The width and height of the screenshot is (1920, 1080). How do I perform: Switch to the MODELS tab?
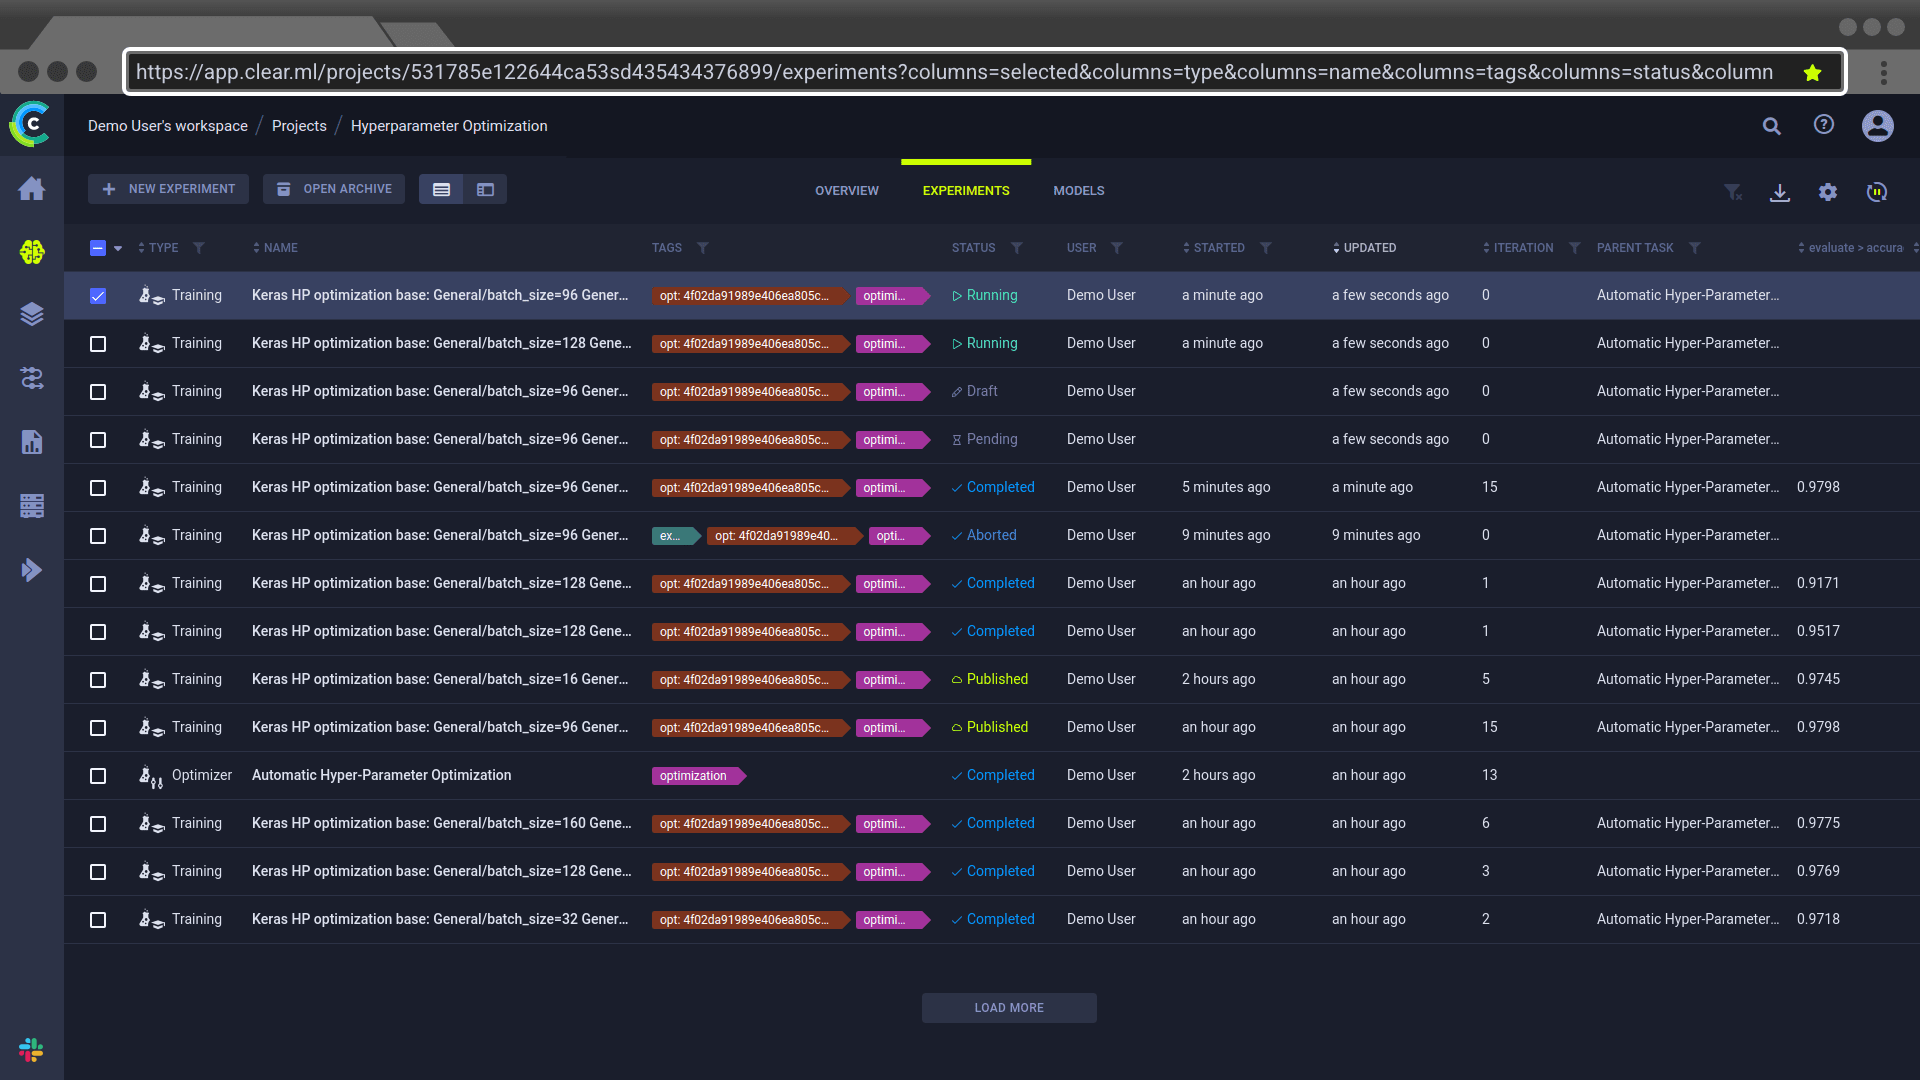coord(1079,190)
